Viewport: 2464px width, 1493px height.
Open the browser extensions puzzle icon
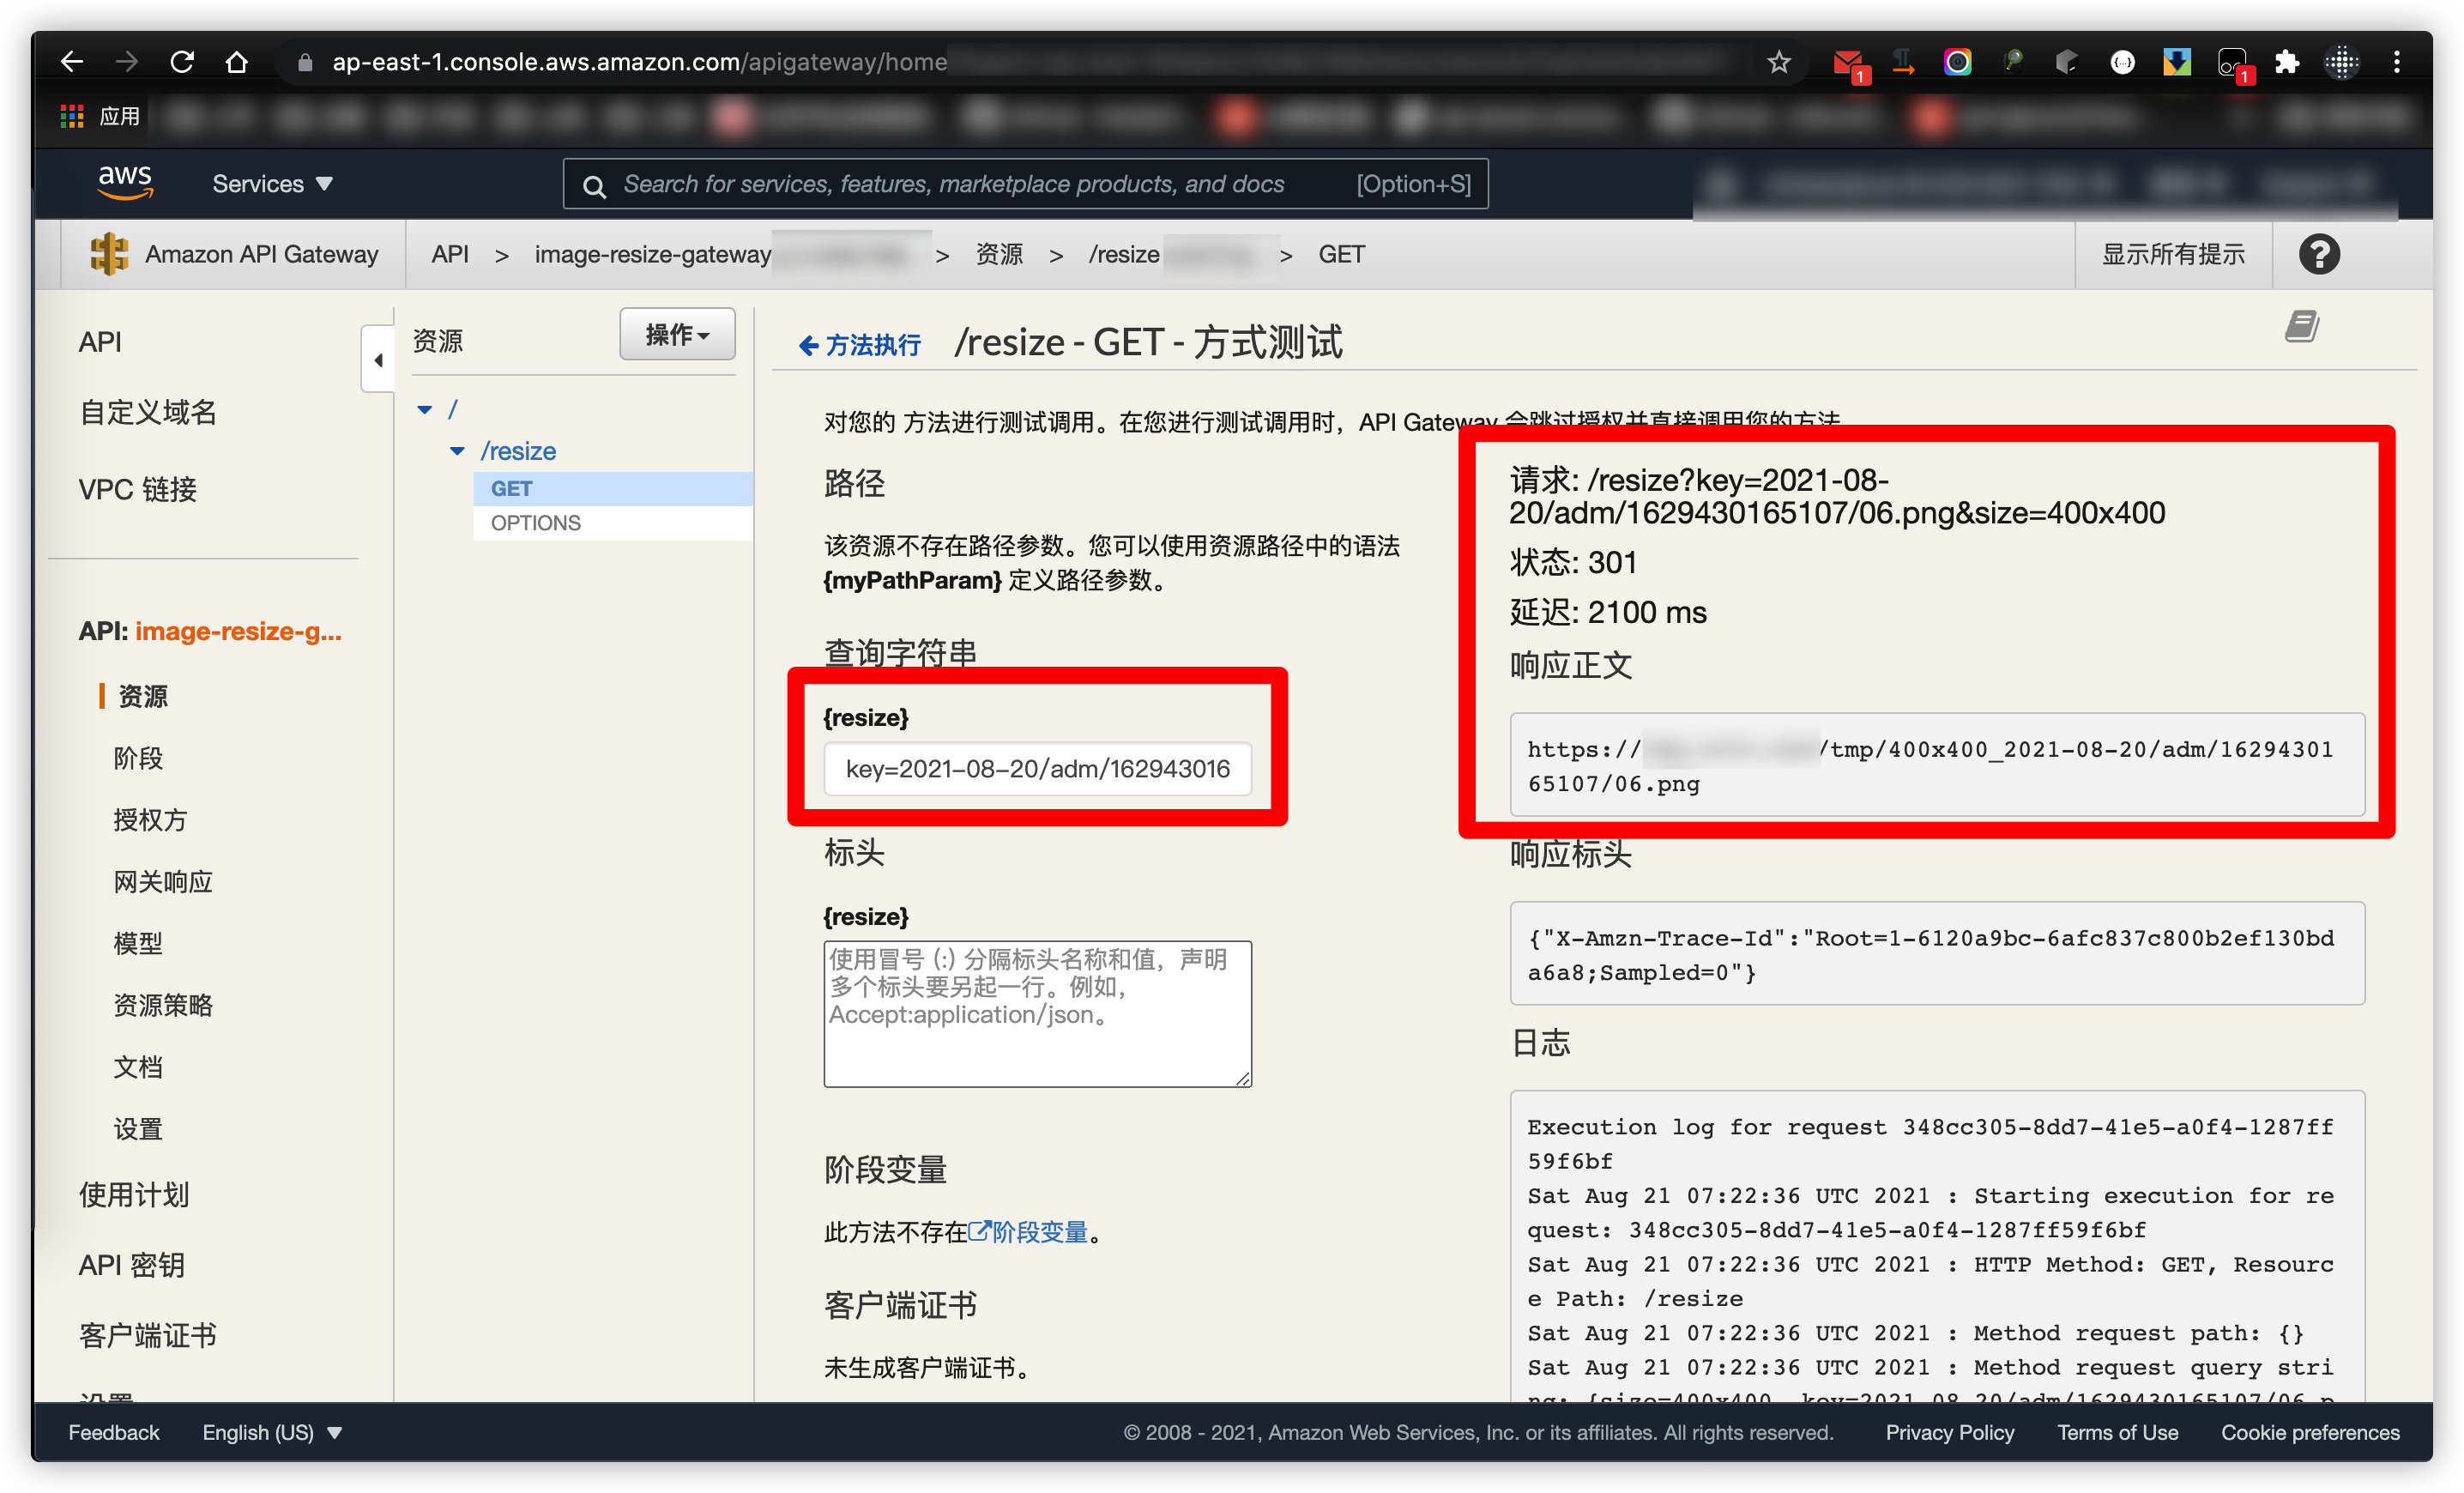click(2287, 62)
